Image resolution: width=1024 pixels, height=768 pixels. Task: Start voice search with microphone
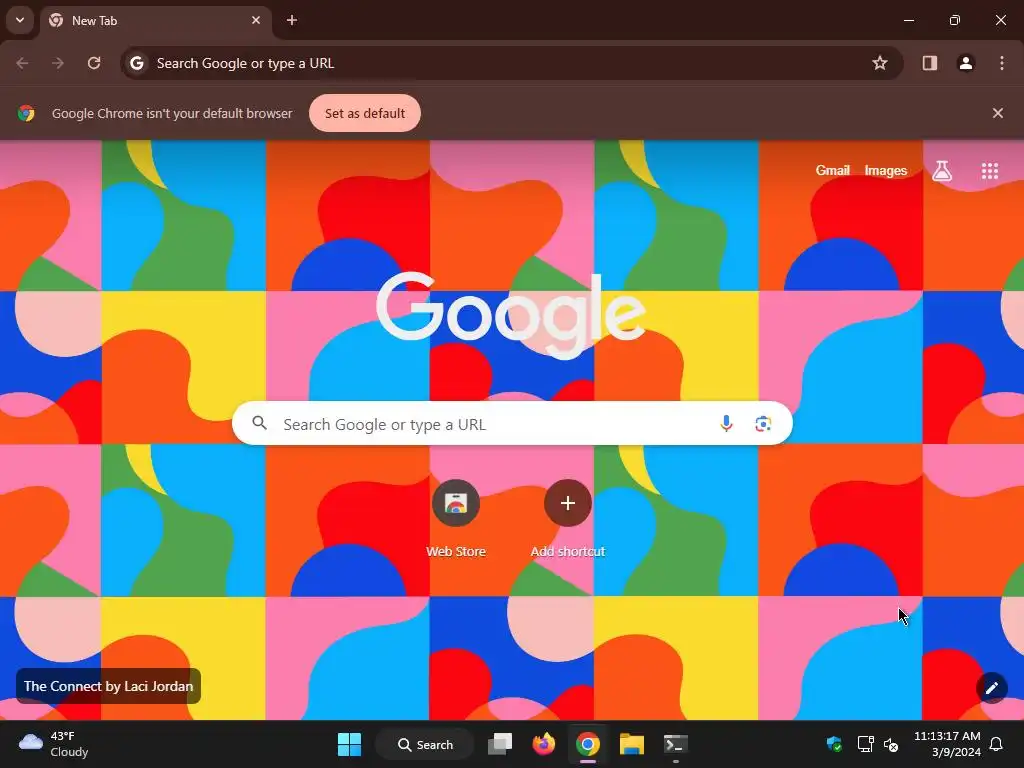pyautogui.click(x=726, y=424)
